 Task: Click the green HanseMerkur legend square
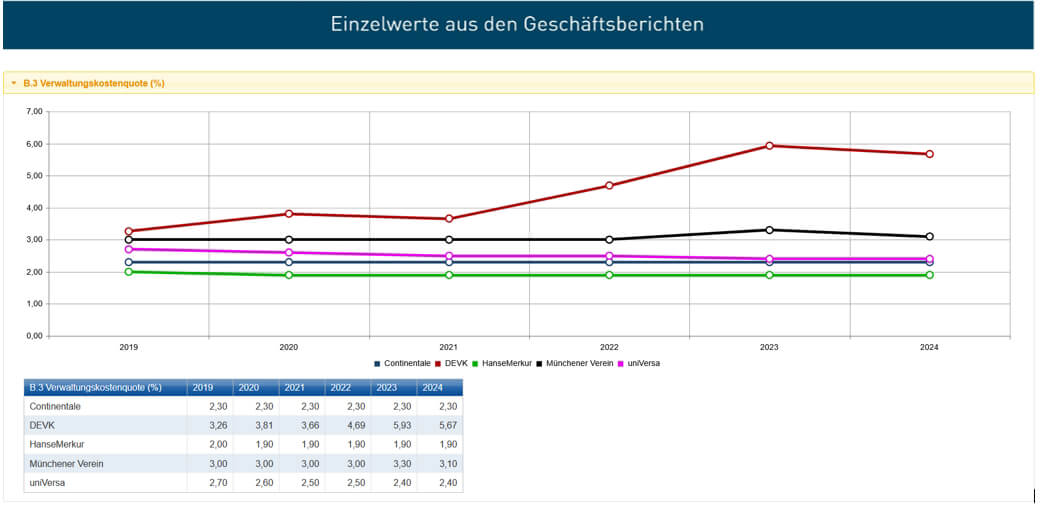tap(476, 363)
